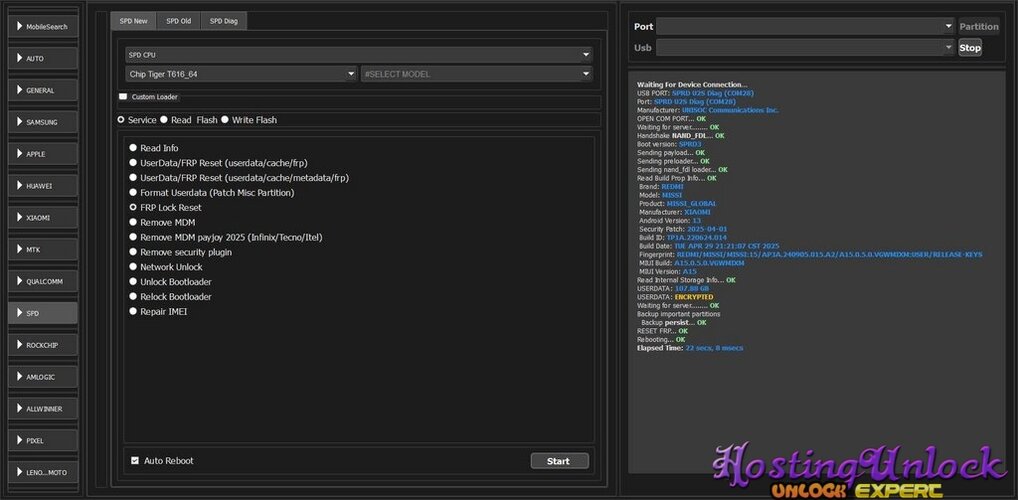Open the AUTO sidebar section
Viewport: 1018px width, 500px height.
pos(43,58)
